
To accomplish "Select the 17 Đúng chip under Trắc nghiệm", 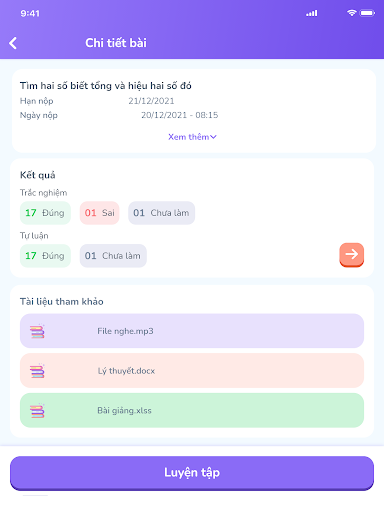I will pyautogui.click(x=45, y=213).
